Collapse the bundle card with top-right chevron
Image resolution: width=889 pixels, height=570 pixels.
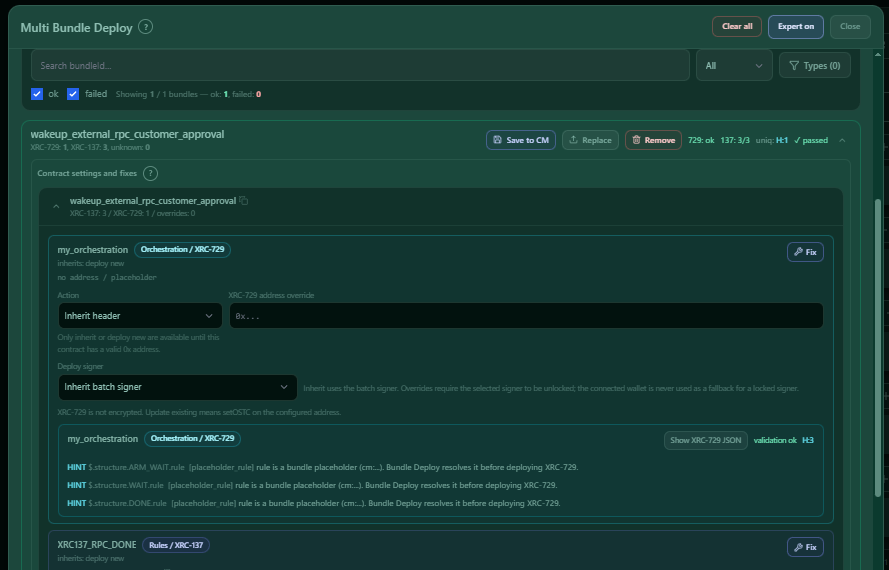[x=842, y=140]
